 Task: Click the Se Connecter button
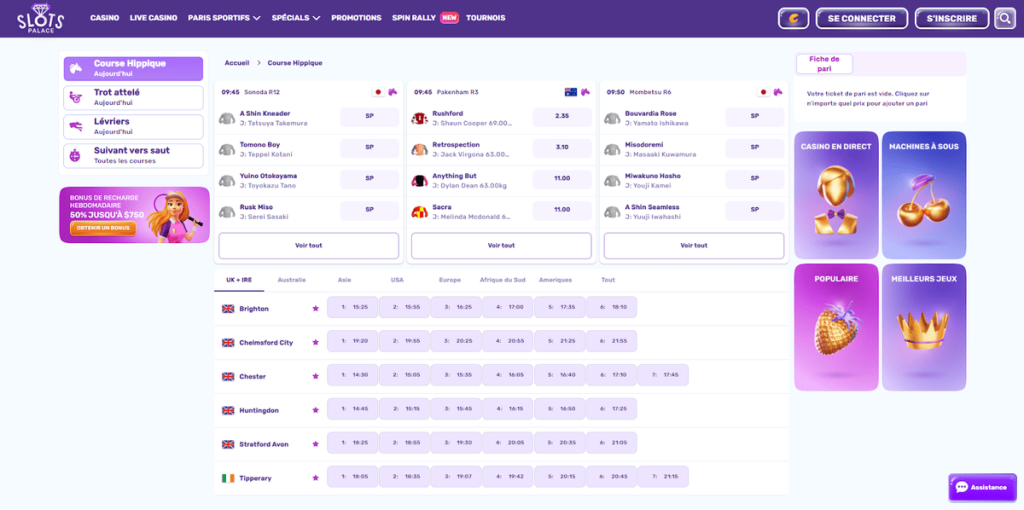861,18
